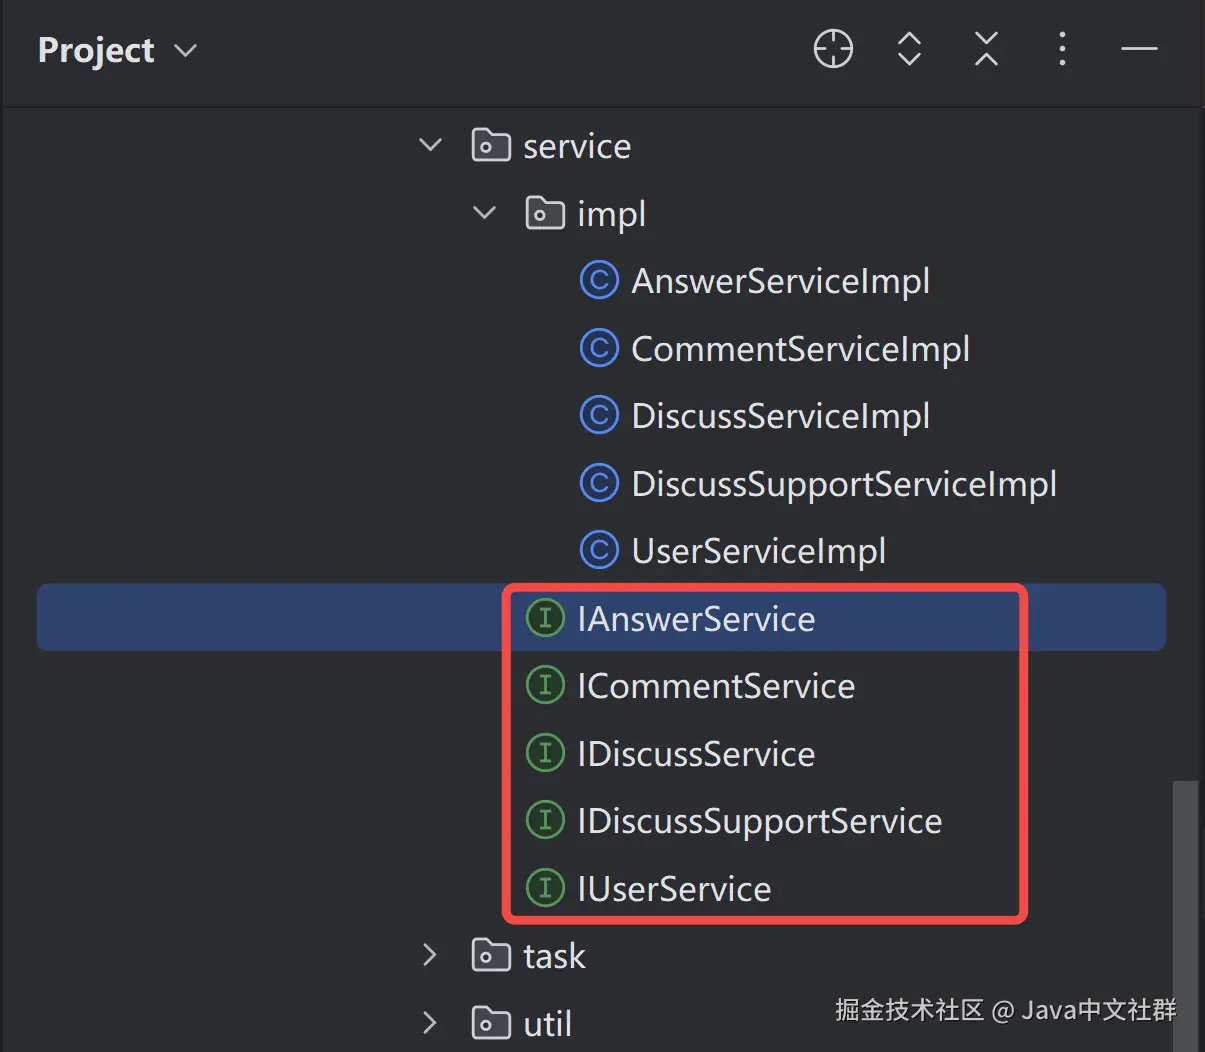Image resolution: width=1205 pixels, height=1052 pixels.
Task: Click the interface icon beside IUserService
Action: [x=545, y=888]
